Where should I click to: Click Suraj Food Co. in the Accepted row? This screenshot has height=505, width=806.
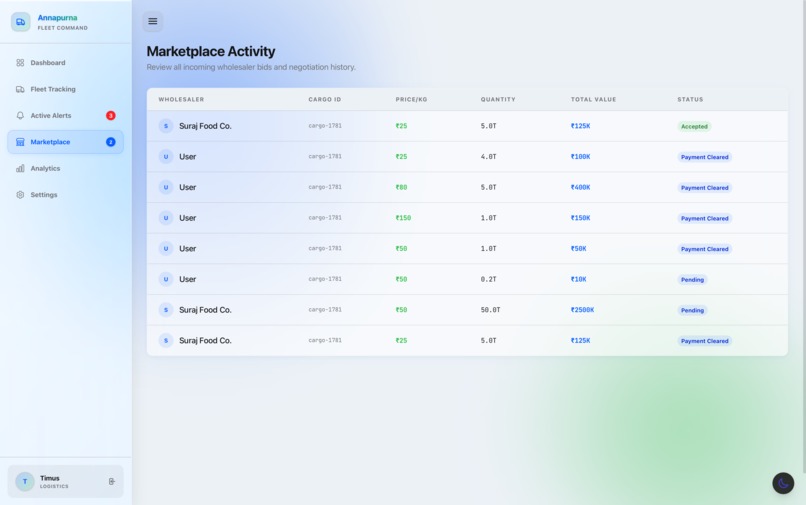[205, 126]
